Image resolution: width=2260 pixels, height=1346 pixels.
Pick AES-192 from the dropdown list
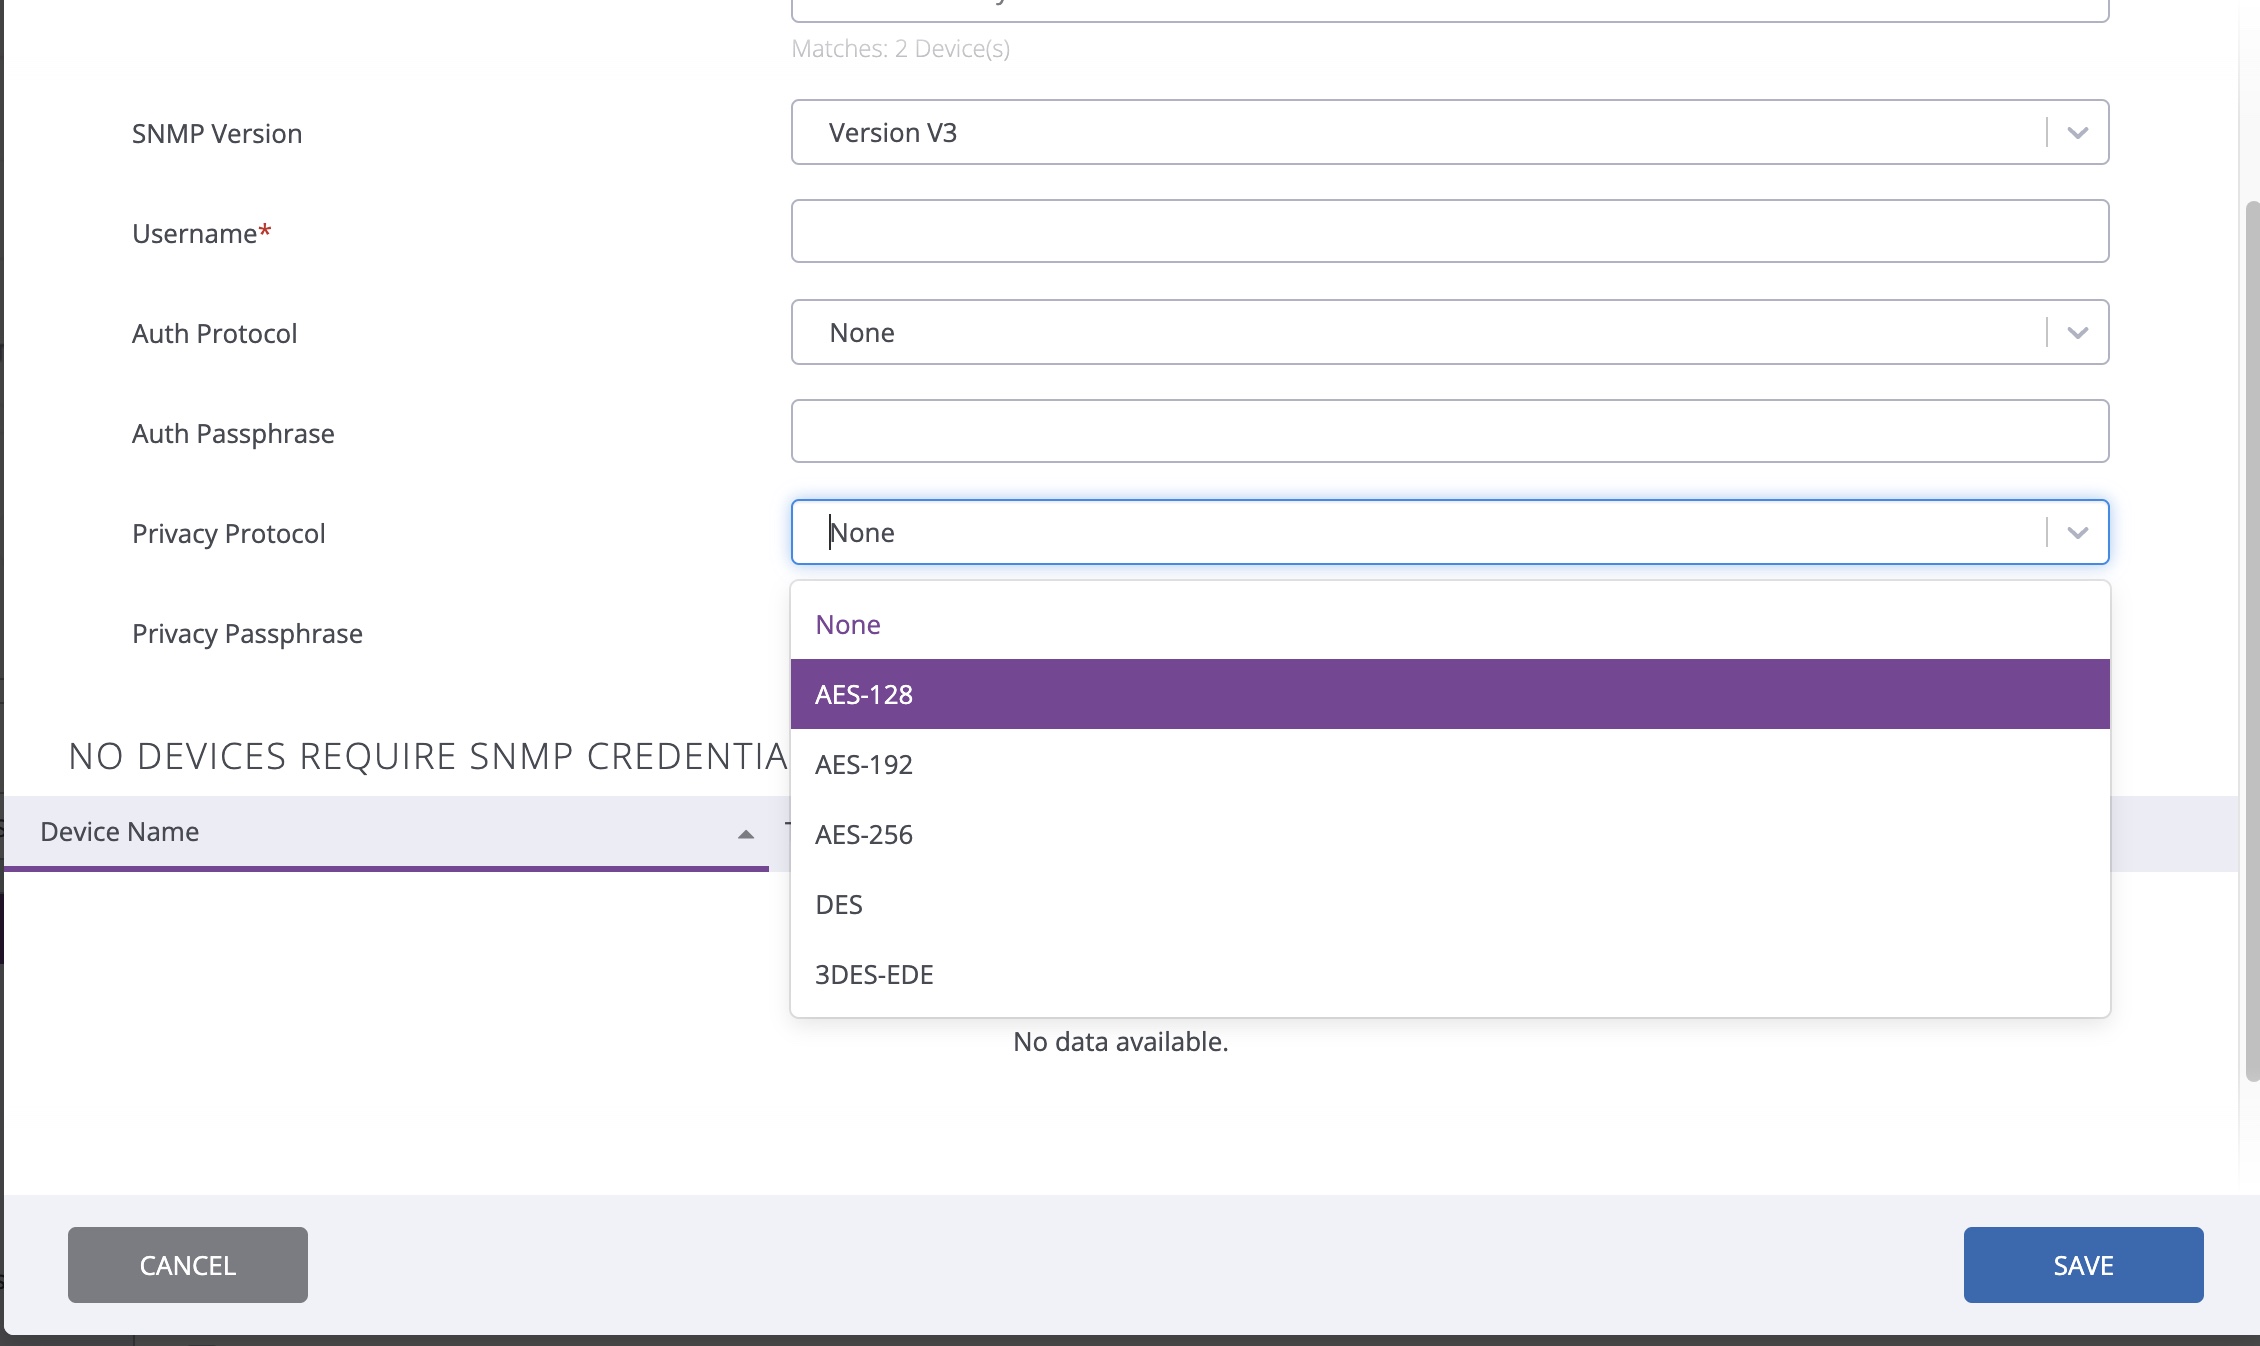[x=864, y=764]
